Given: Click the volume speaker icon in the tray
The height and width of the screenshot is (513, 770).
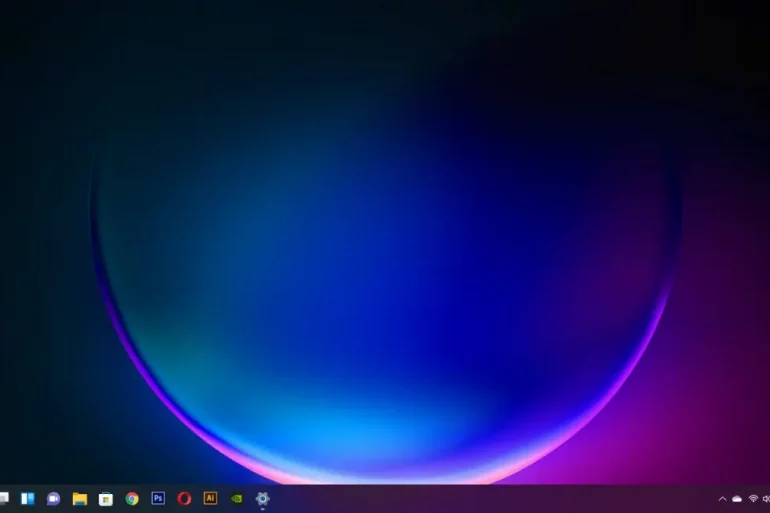Looking at the screenshot, I should pos(765,498).
